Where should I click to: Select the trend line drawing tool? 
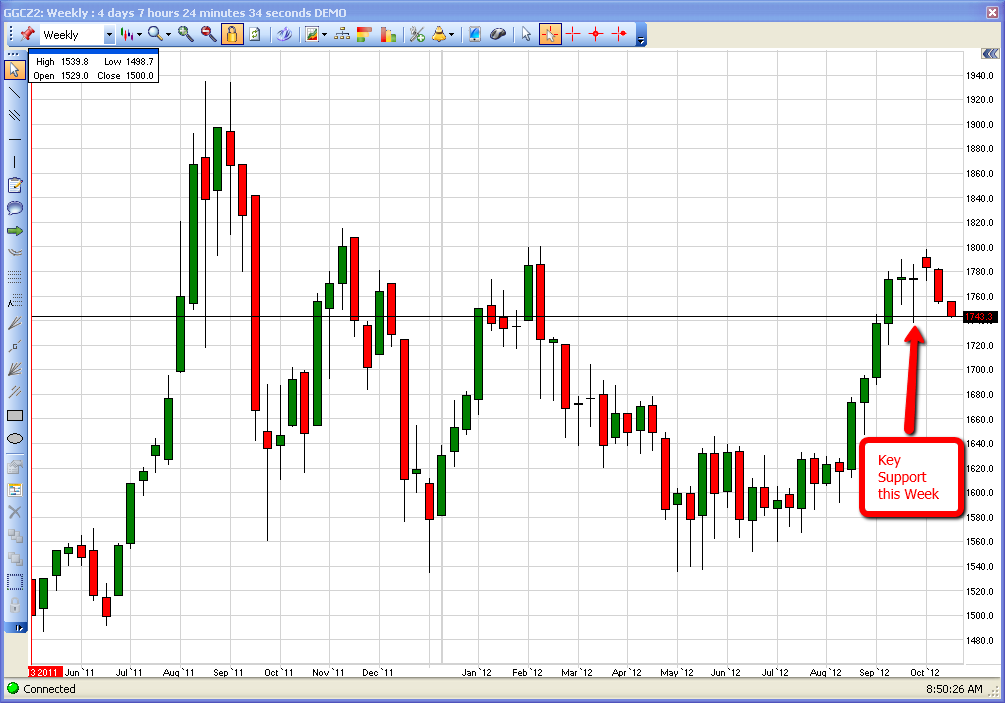pos(14,92)
